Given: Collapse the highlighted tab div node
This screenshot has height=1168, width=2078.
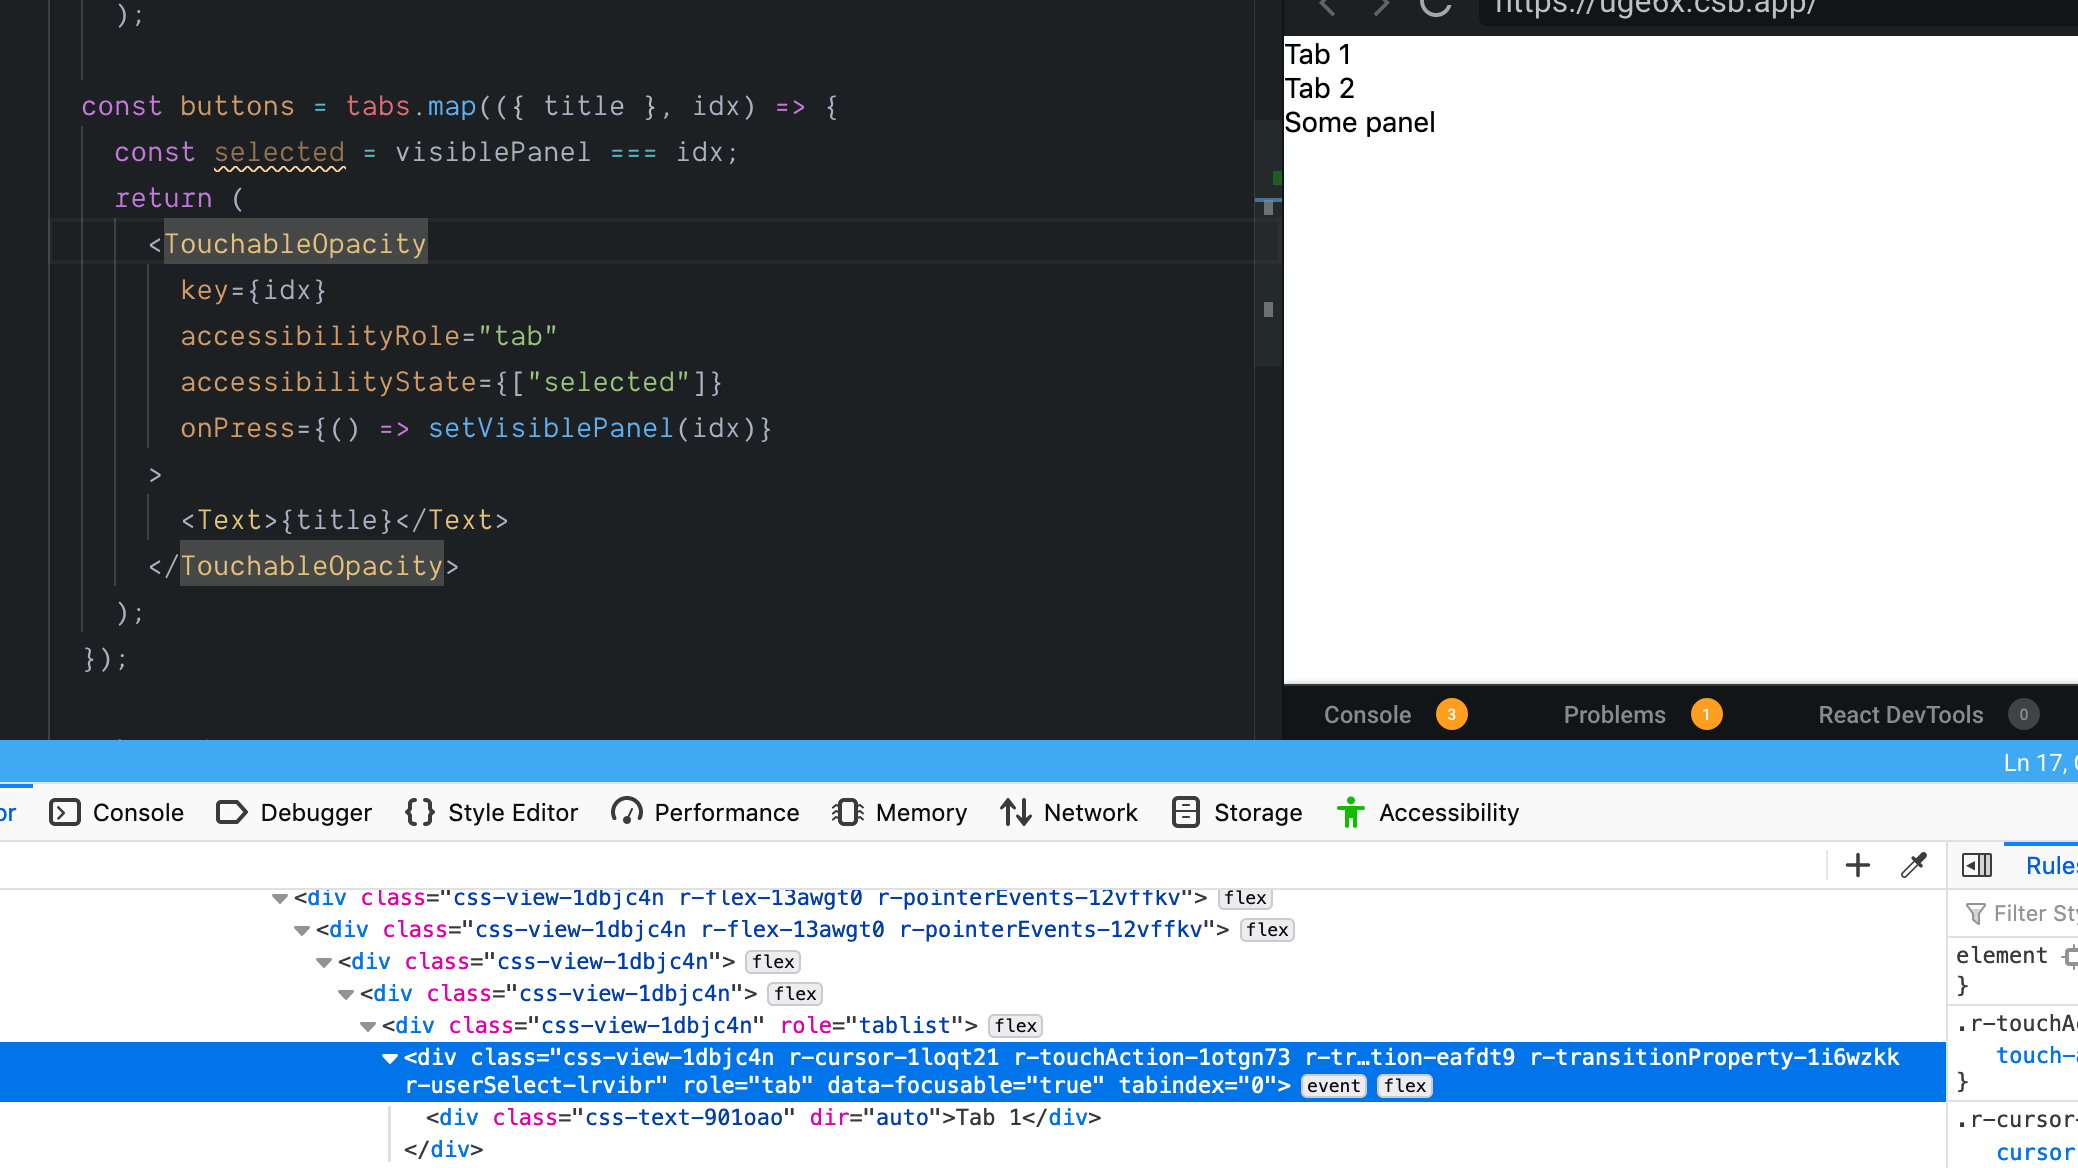Looking at the screenshot, I should coord(389,1057).
